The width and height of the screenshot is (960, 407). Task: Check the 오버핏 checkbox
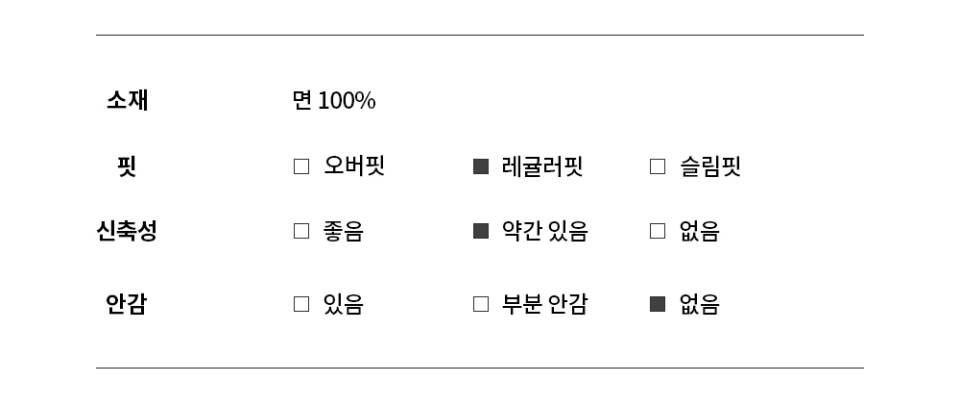[x=301, y=167]
